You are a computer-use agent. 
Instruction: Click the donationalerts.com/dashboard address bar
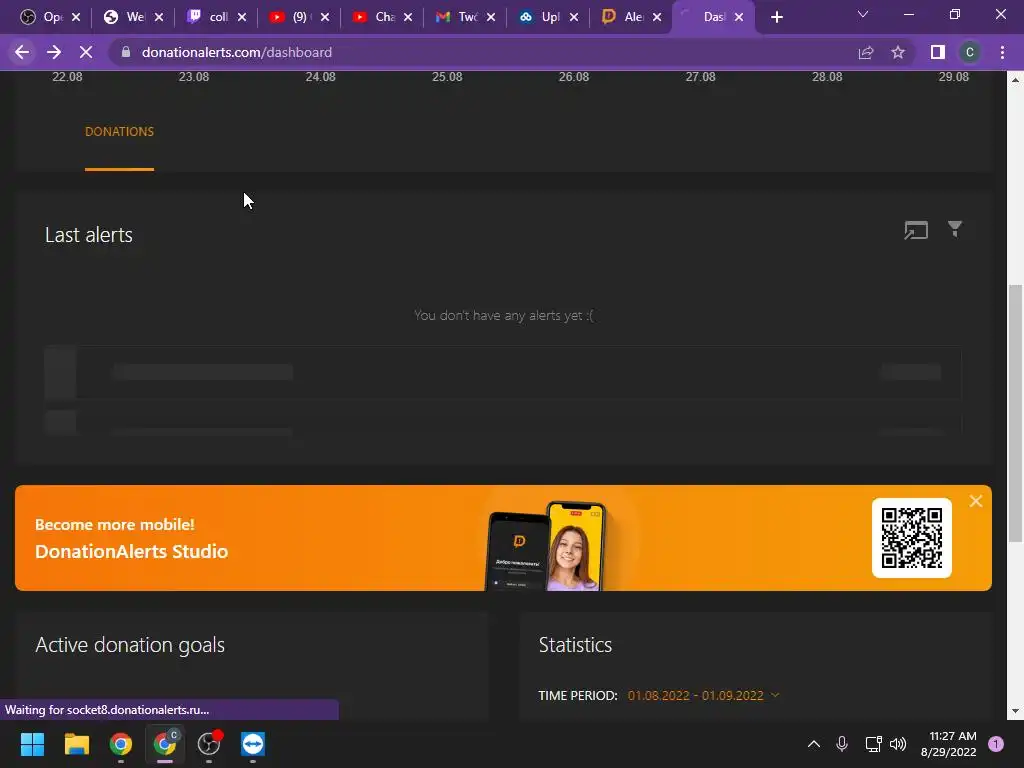(236, 52)
